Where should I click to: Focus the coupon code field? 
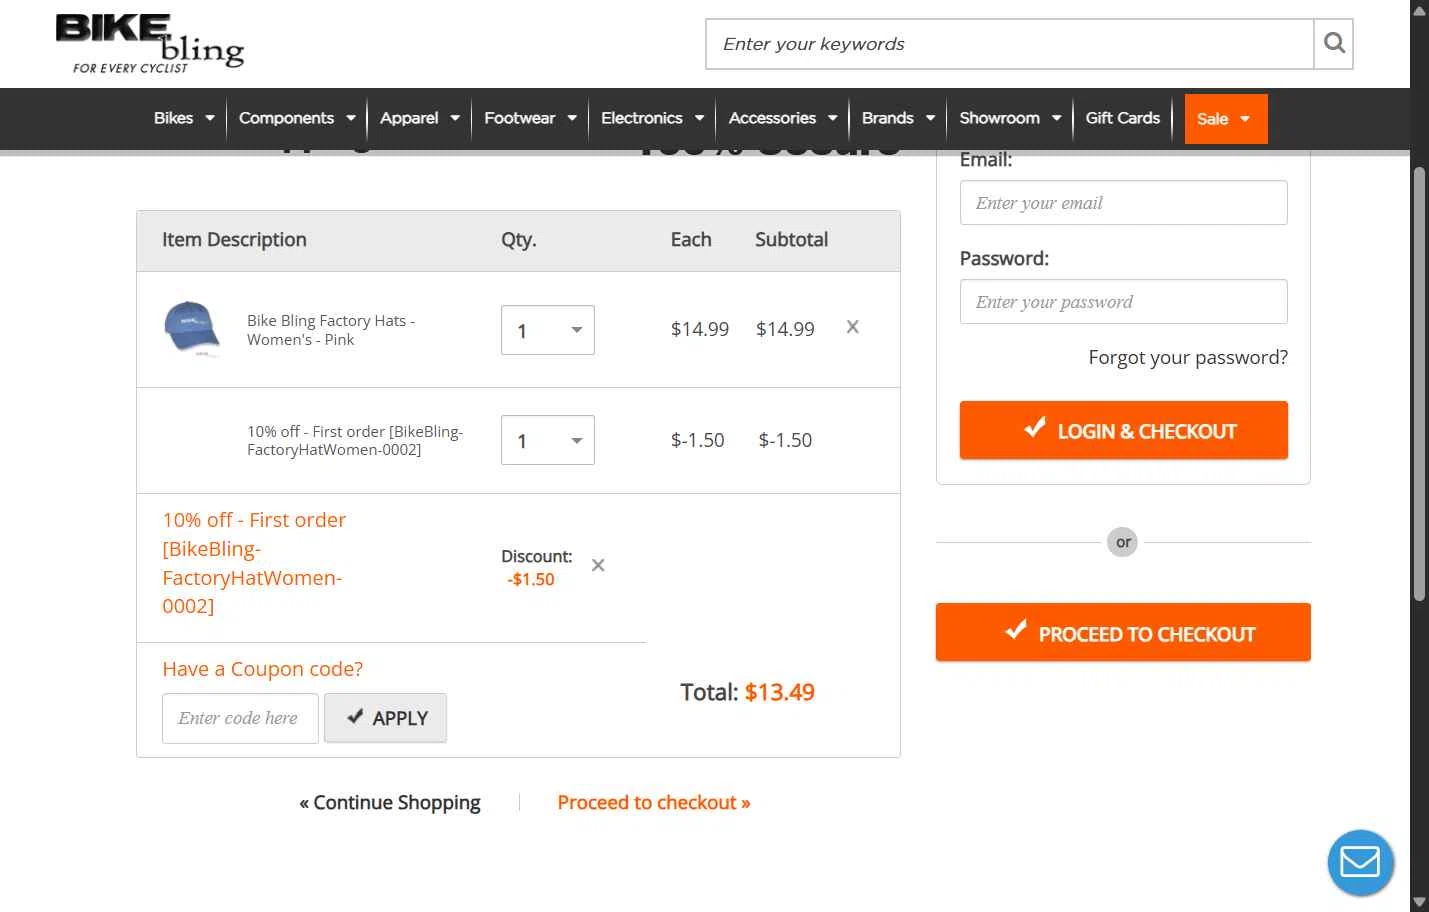tap(240, 718)
